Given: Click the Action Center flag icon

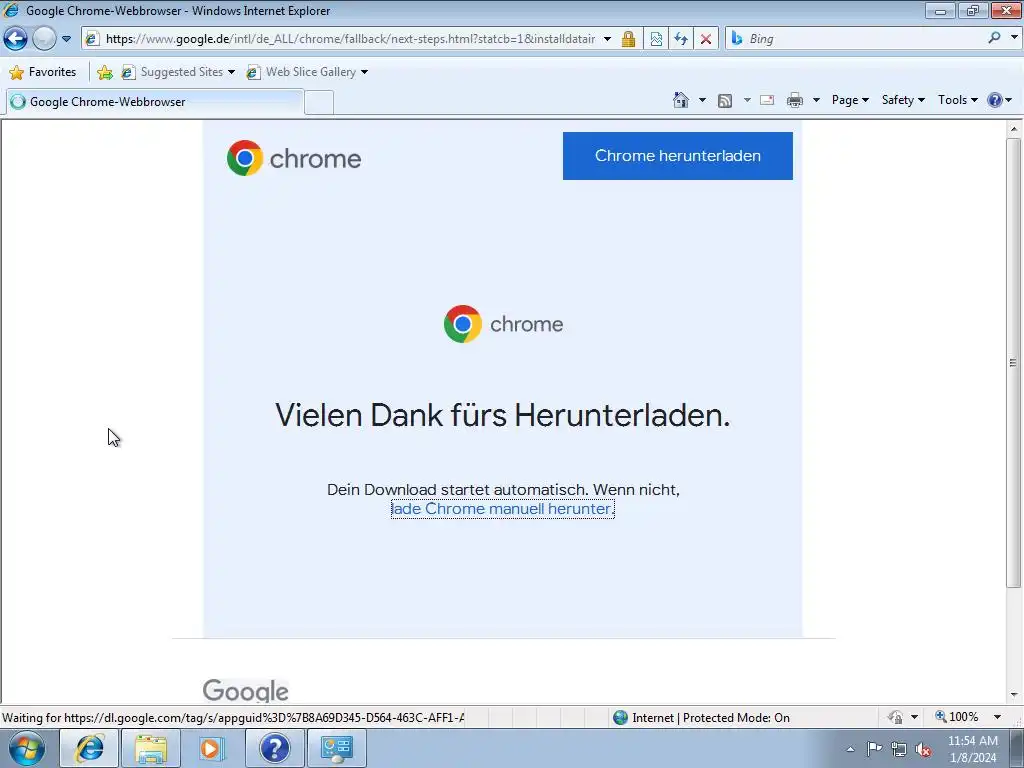Looking at the screenshot, I should 874,748.
